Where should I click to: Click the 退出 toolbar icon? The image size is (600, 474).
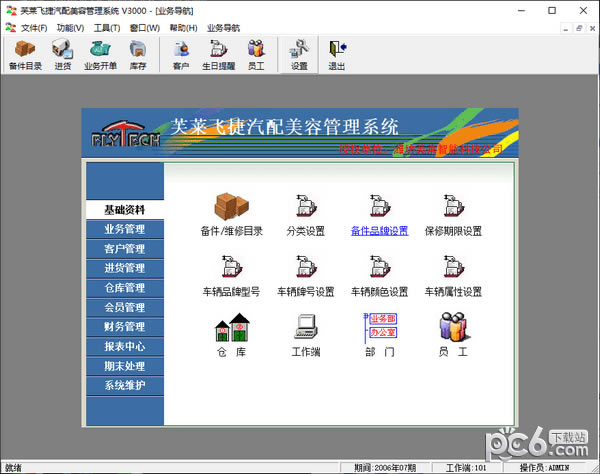click(x=337, y=53)
